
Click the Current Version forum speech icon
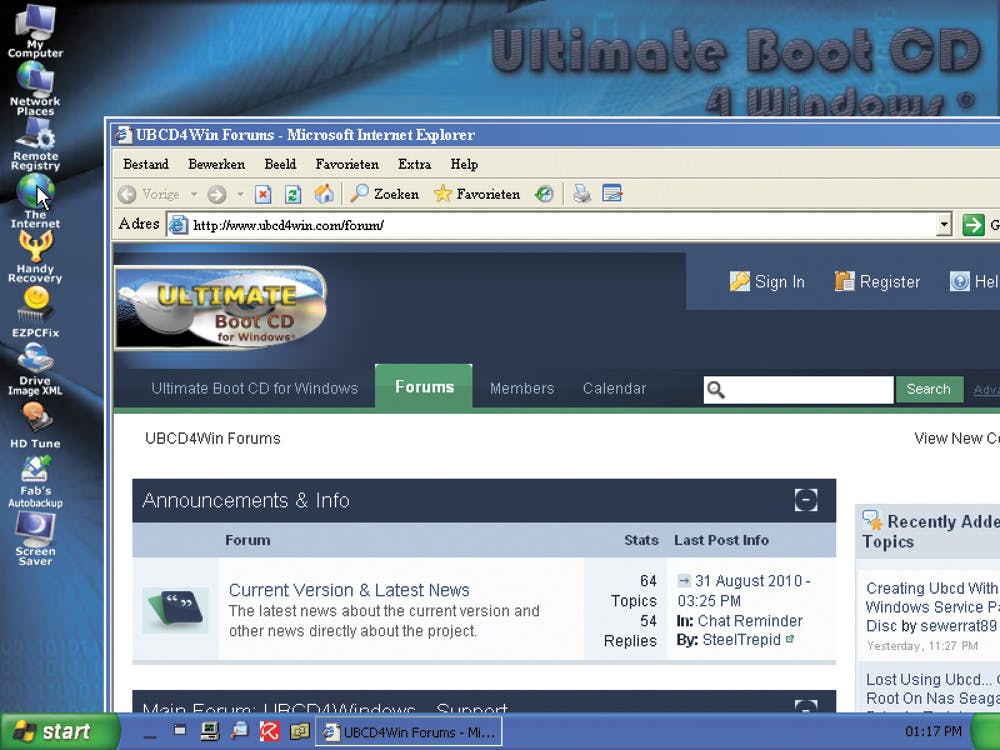click(175, 610)
